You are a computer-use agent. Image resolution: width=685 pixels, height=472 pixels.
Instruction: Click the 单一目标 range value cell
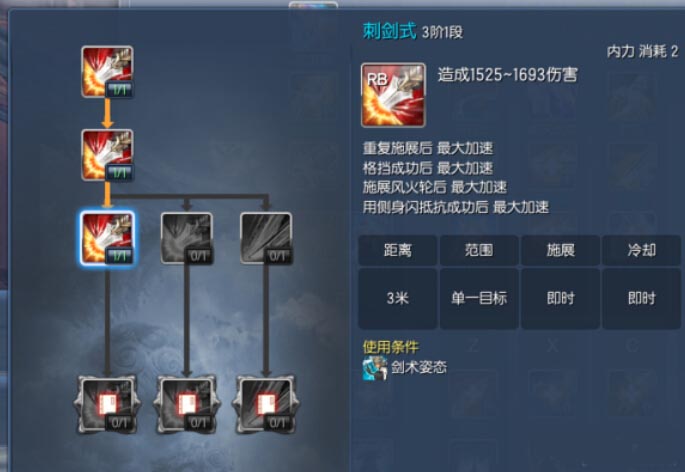pos(479,298)
